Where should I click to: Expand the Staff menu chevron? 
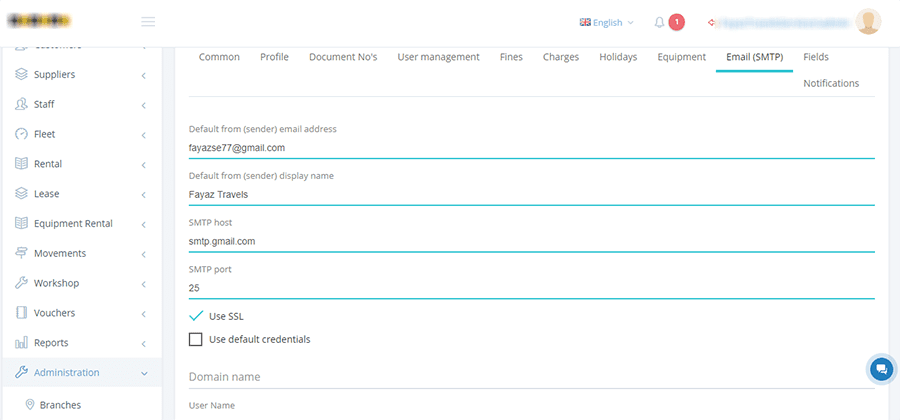(x=143, y=106)
